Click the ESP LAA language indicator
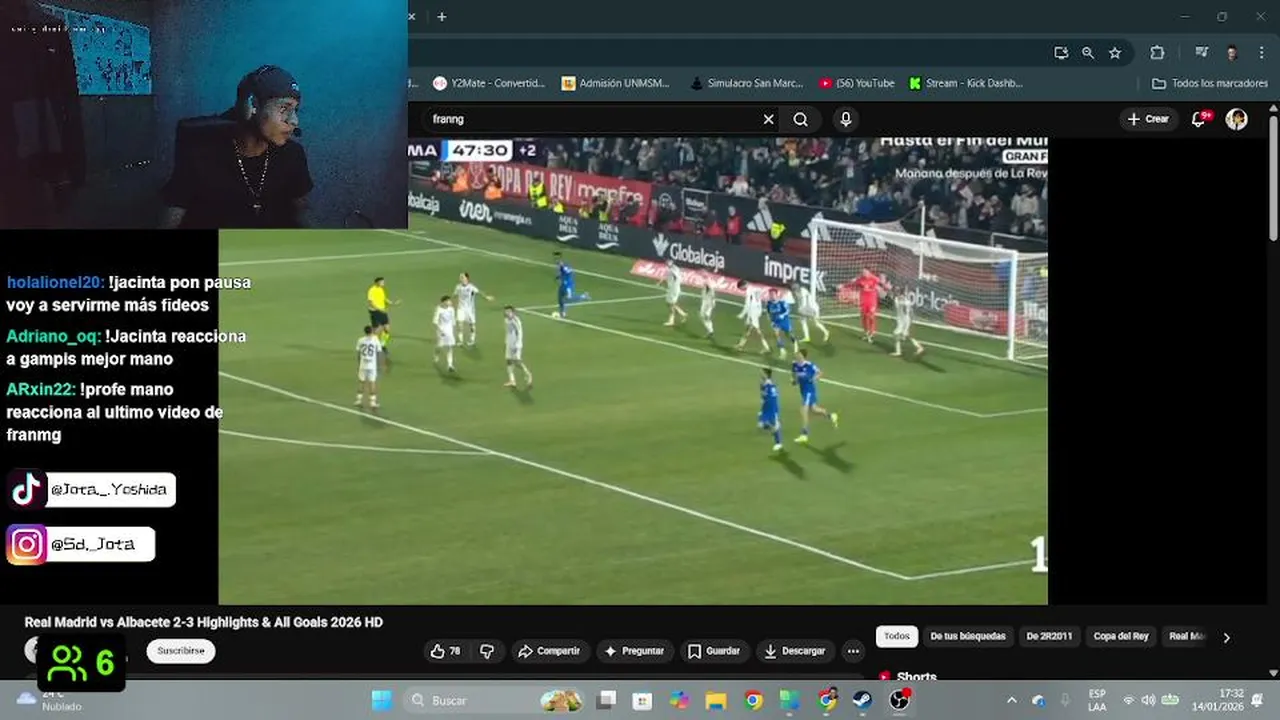Screen dimensions: 1280x720 1097,700
